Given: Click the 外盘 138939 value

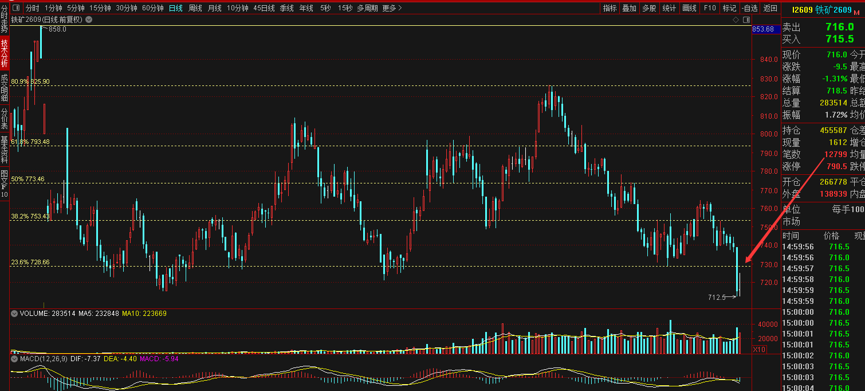Looking at the screenshot, I should [x=833, y=194].
